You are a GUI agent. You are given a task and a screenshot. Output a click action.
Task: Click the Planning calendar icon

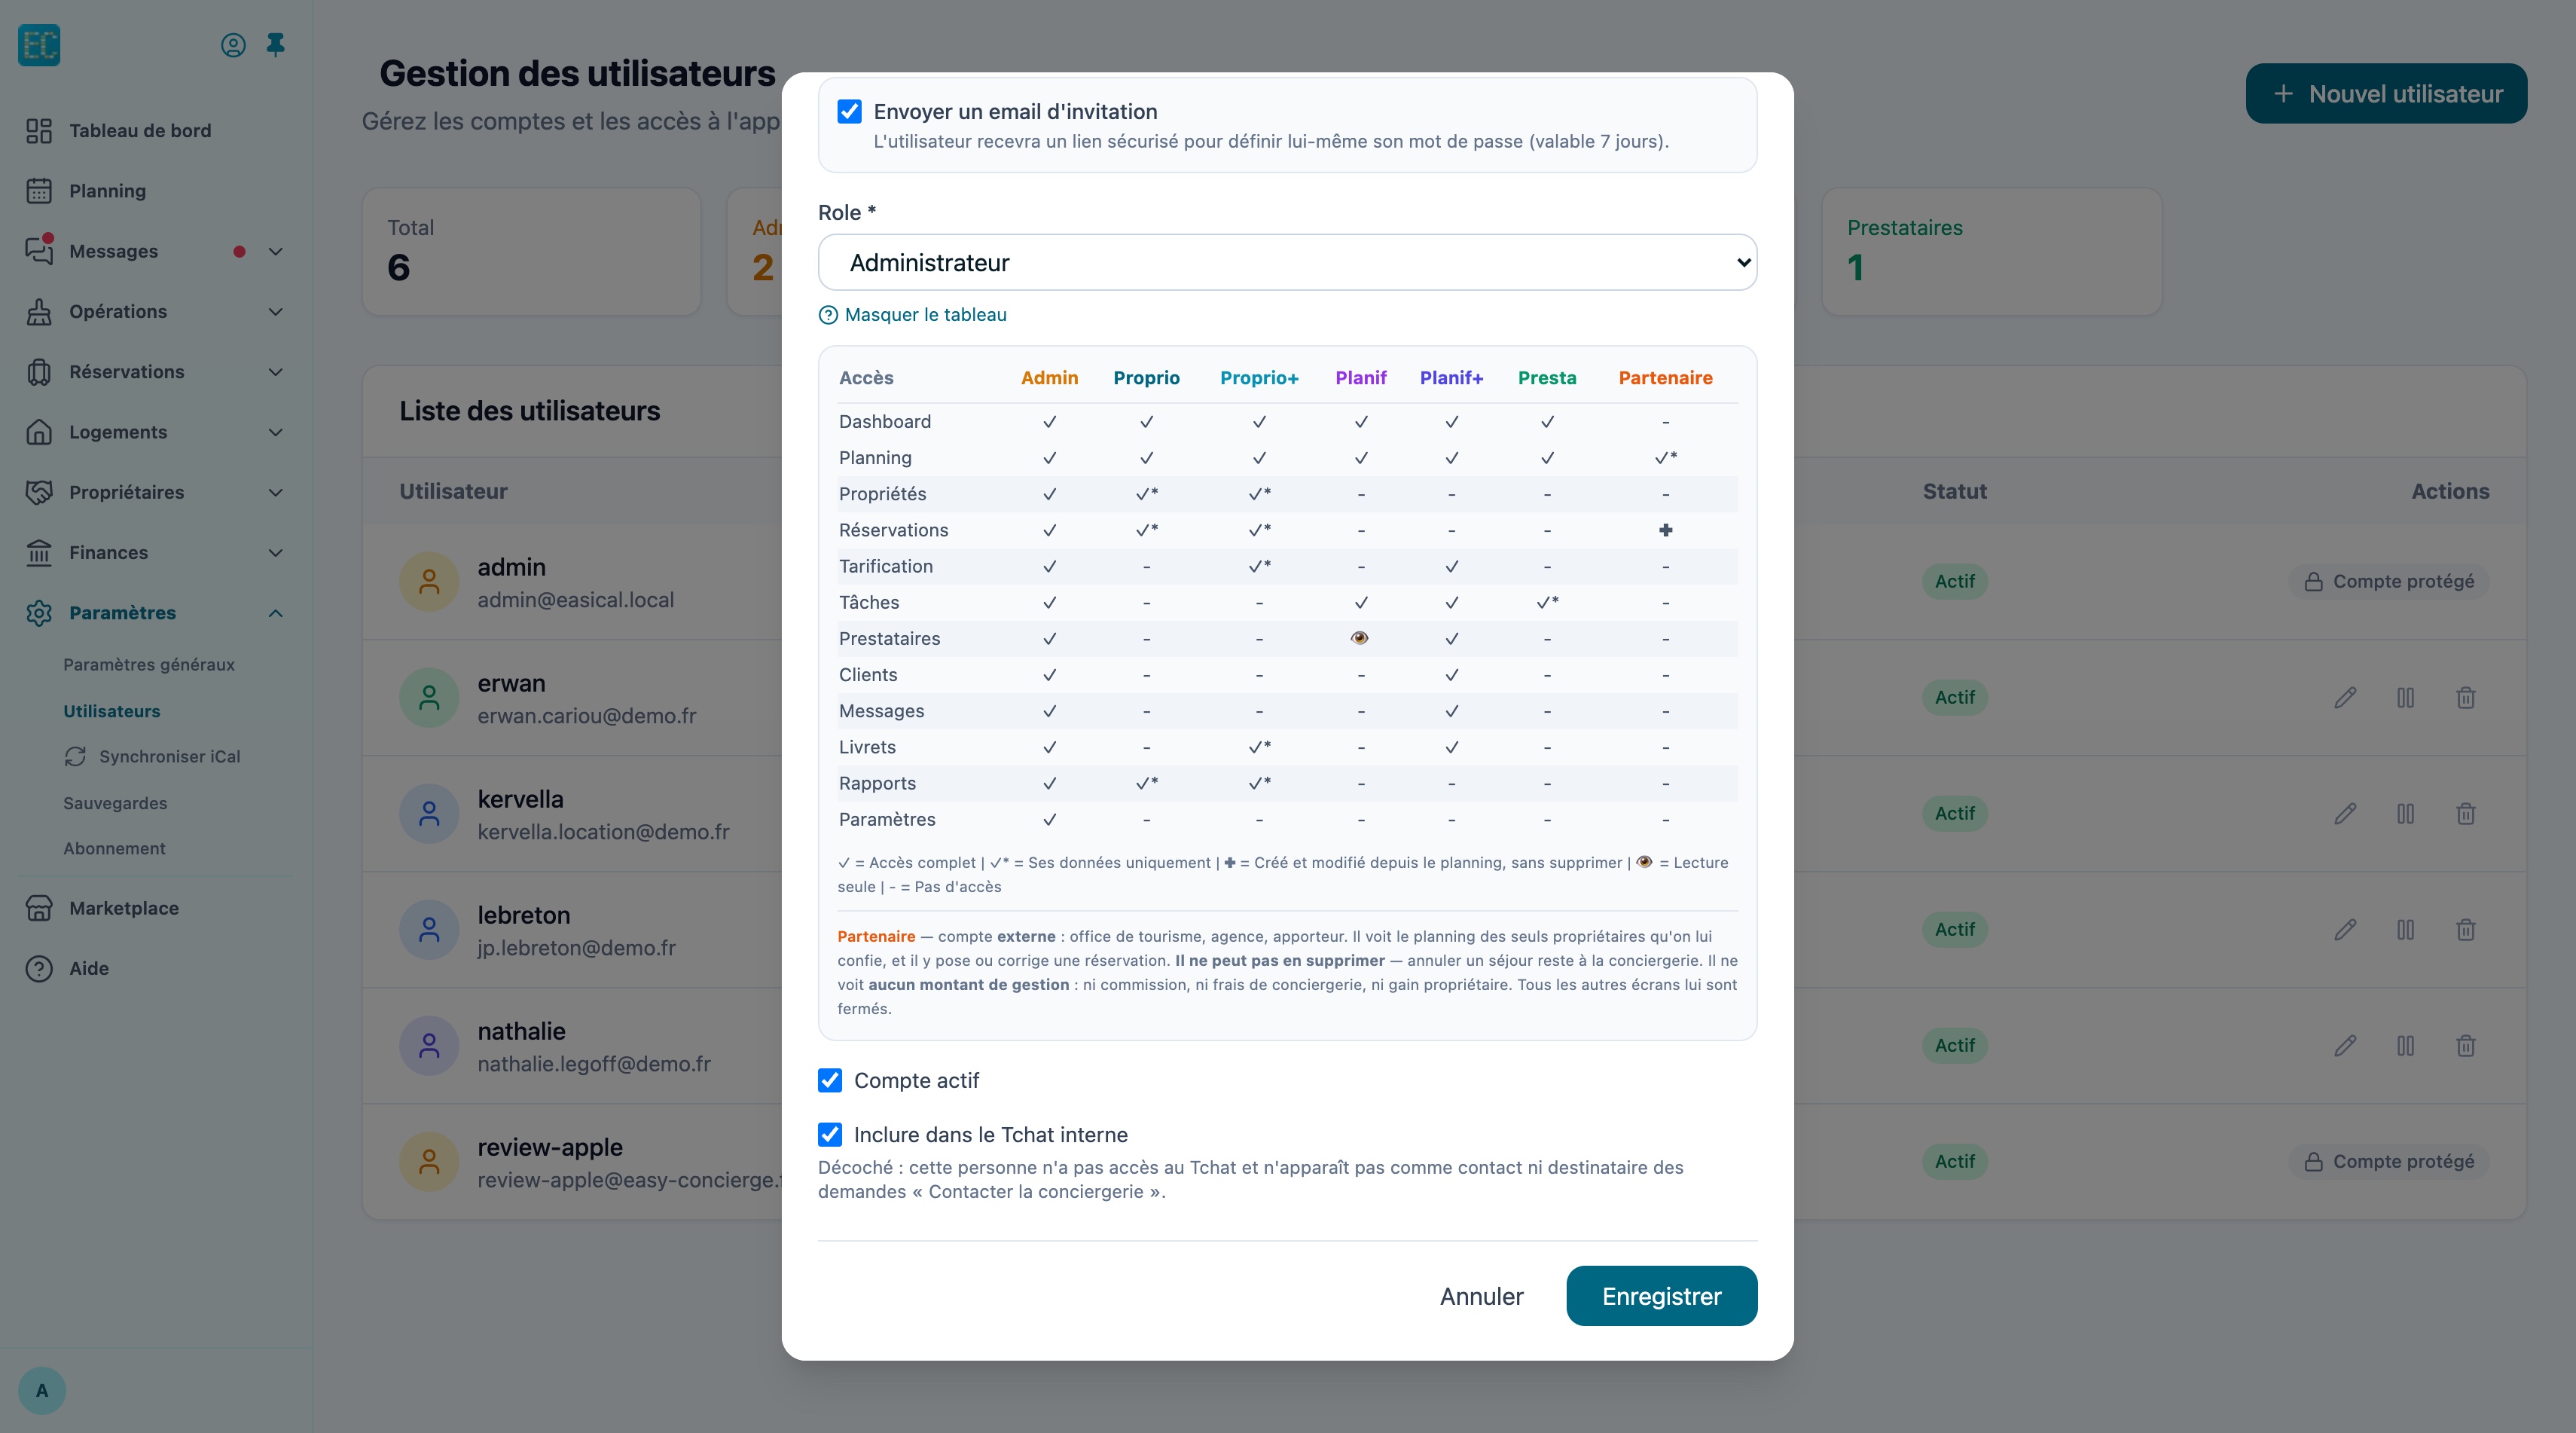39,191
